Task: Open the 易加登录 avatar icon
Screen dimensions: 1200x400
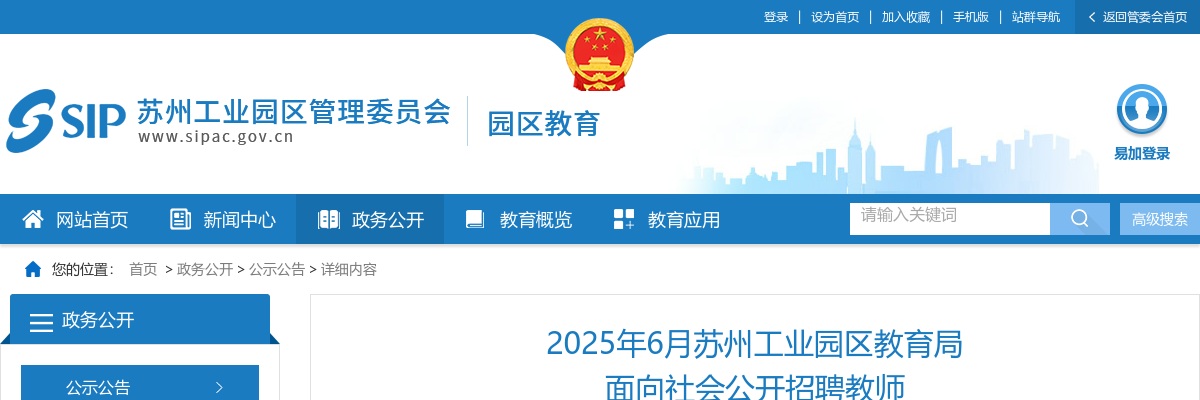Action: click(1142, 110)
